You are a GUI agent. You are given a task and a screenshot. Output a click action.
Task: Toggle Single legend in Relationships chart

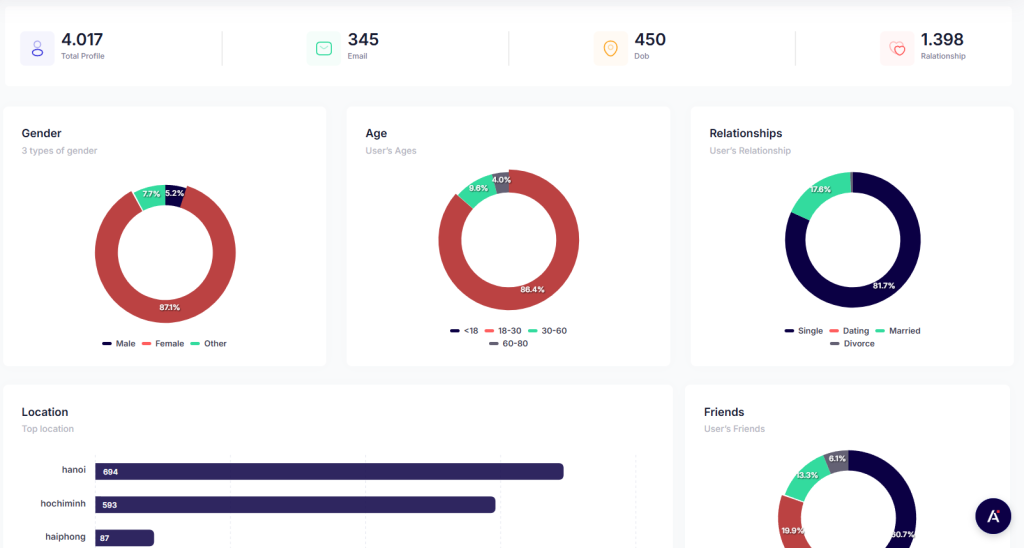(804, 330)
